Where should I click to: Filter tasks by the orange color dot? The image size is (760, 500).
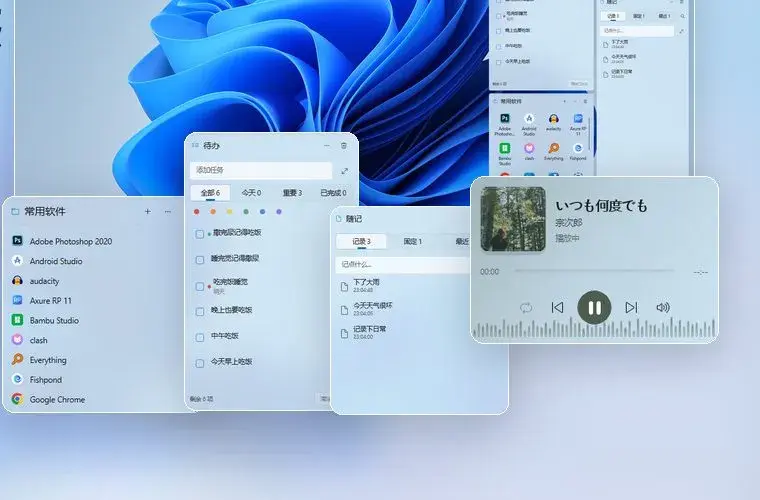coord(213,212)
